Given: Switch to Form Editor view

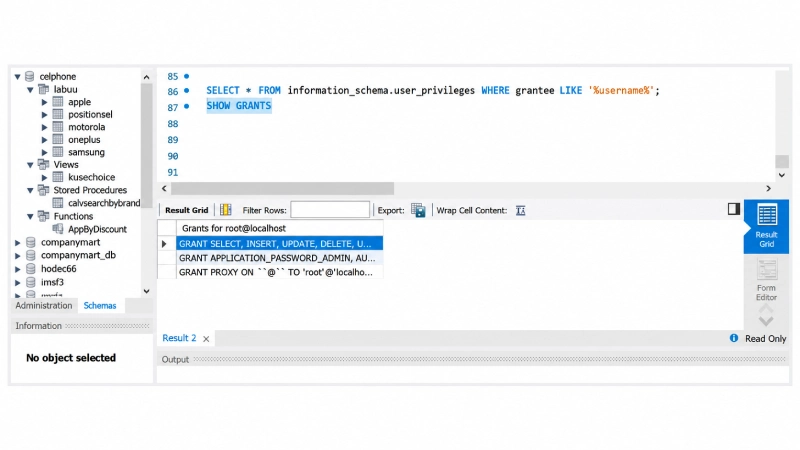Looking at the screenshot, I should pyautogui.click(x=766, y=280).
